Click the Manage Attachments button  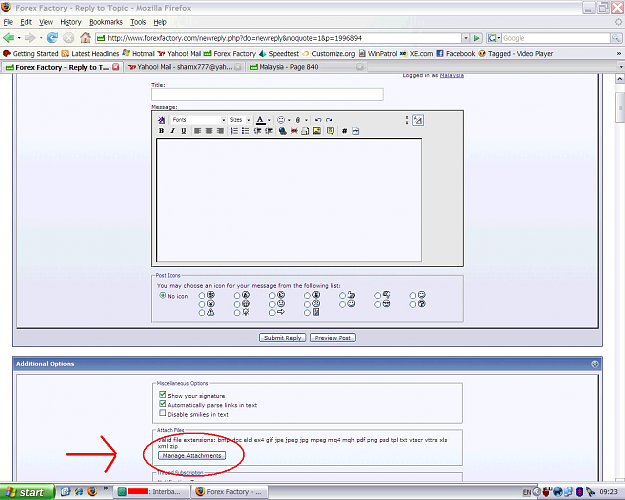(192, 455)
